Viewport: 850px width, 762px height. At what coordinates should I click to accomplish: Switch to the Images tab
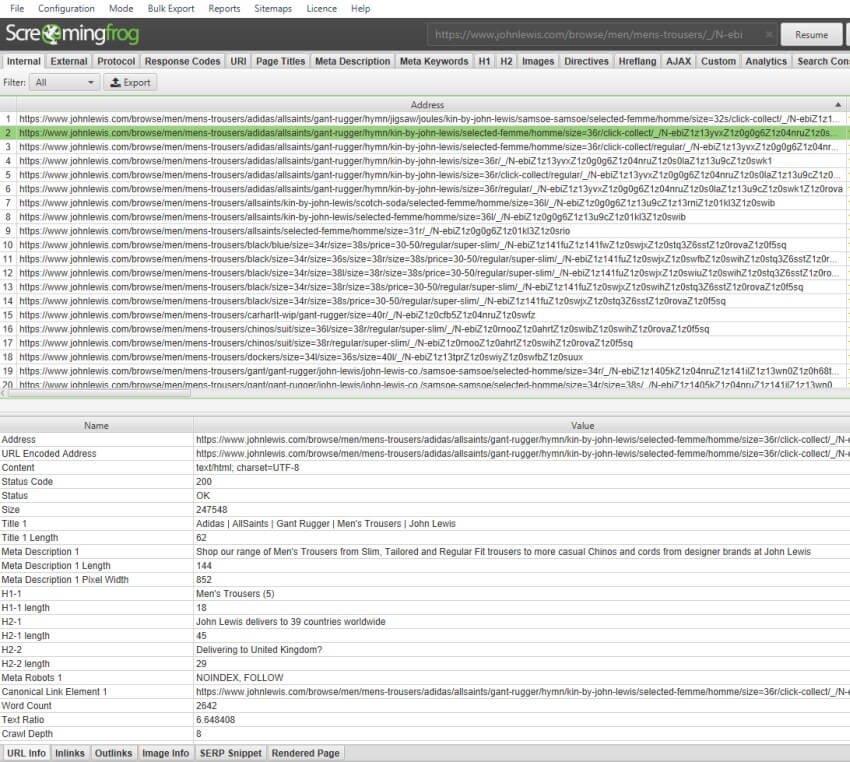[538, 61]
